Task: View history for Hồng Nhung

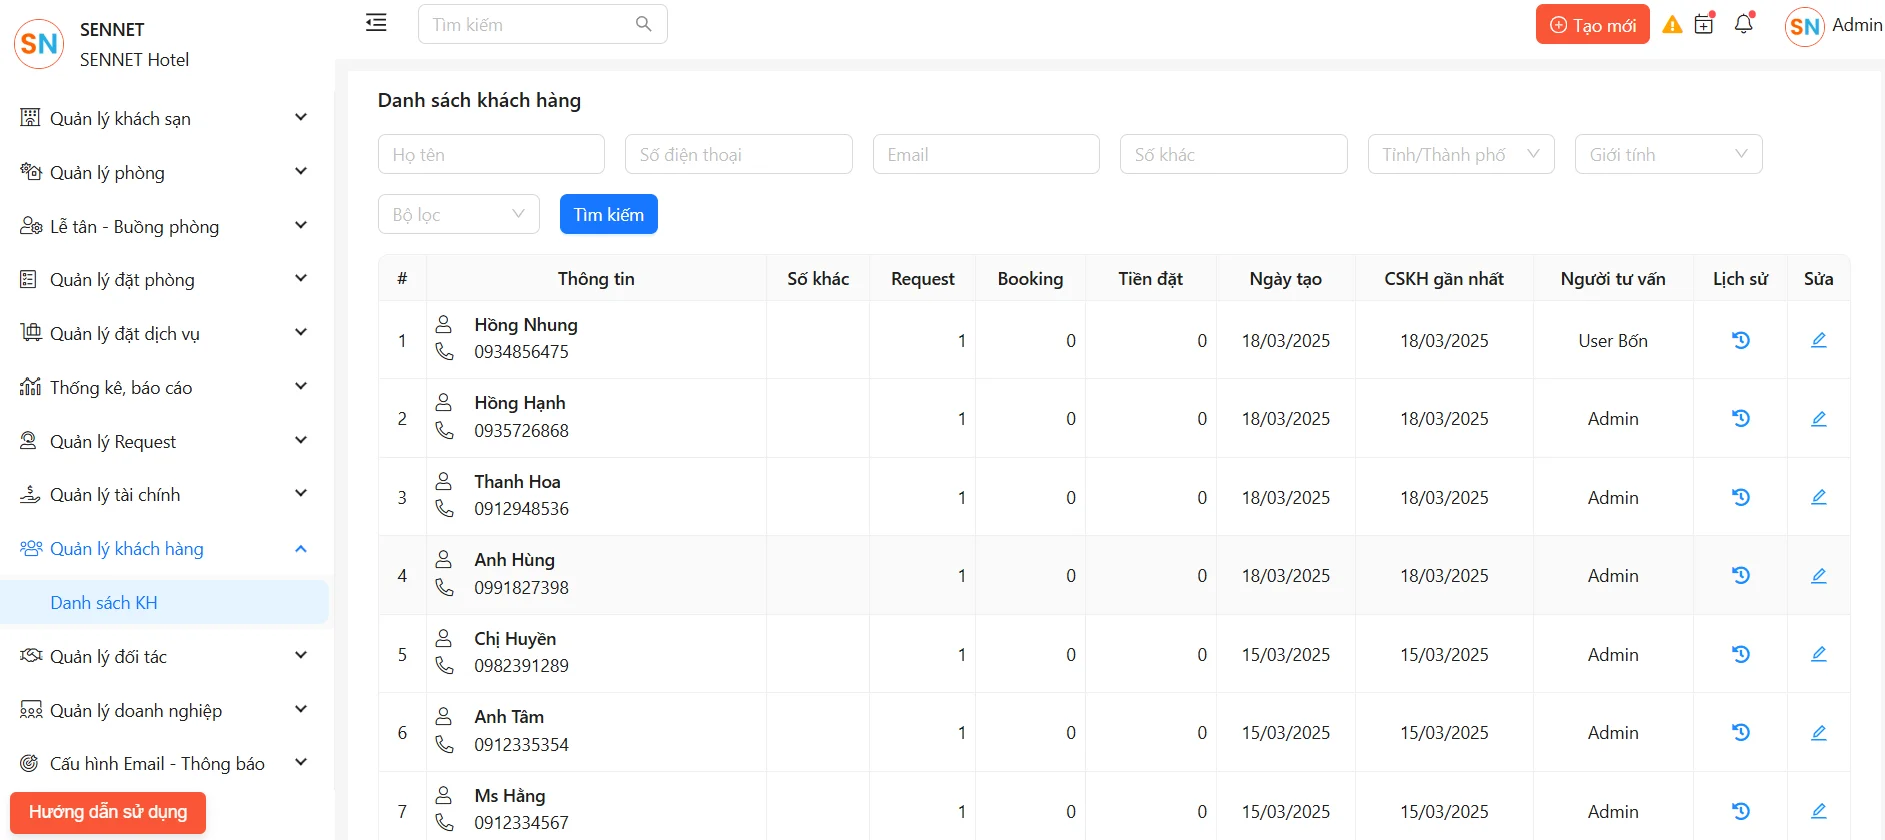Action: 1740,340
